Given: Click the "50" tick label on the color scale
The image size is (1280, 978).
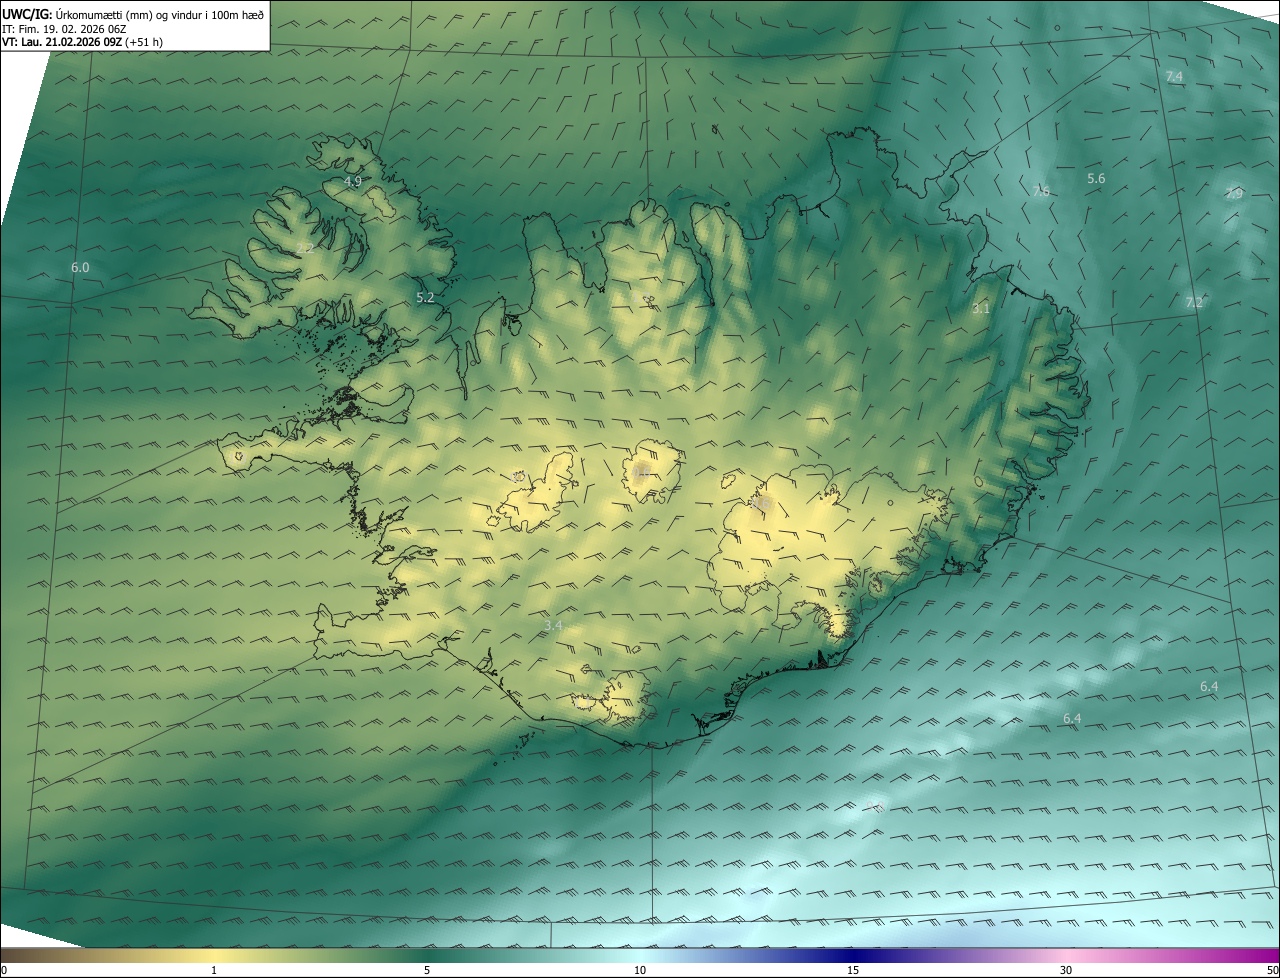Looking at the screenshot, I should point(1272,970).
